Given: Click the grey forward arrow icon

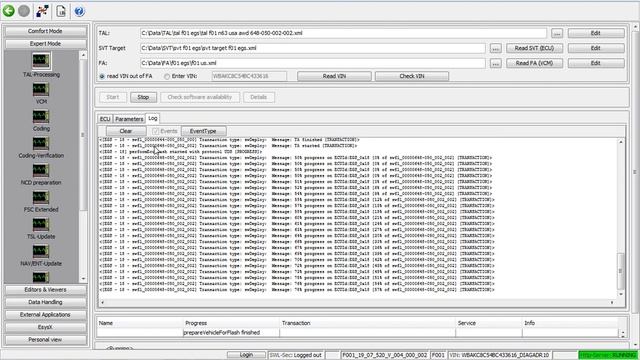Looking at the screenshot, I should coord(24,11).
